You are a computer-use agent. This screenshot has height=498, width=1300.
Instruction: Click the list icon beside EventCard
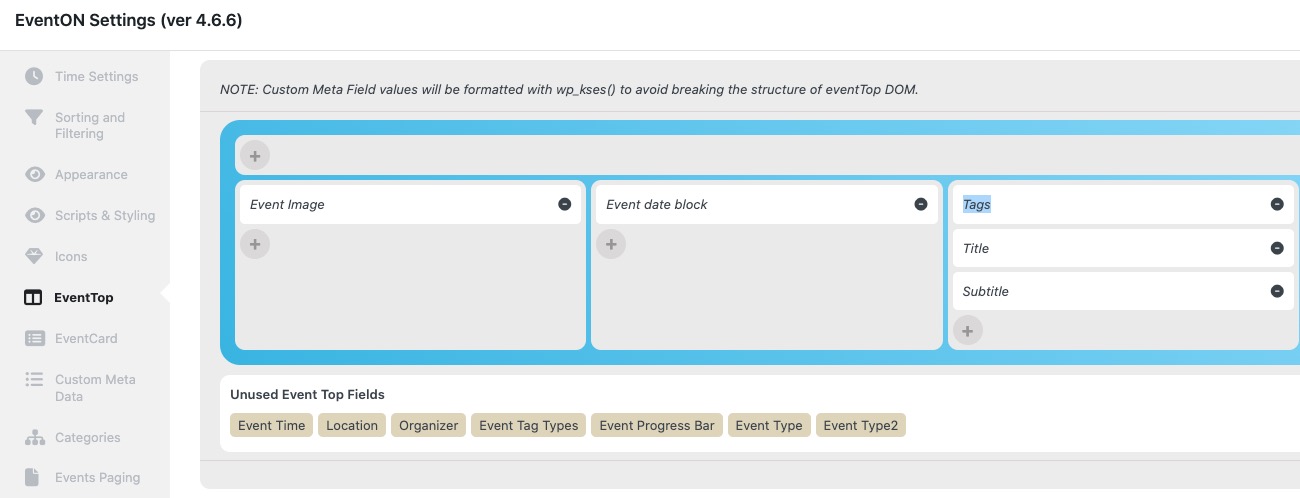pos(34,338)
